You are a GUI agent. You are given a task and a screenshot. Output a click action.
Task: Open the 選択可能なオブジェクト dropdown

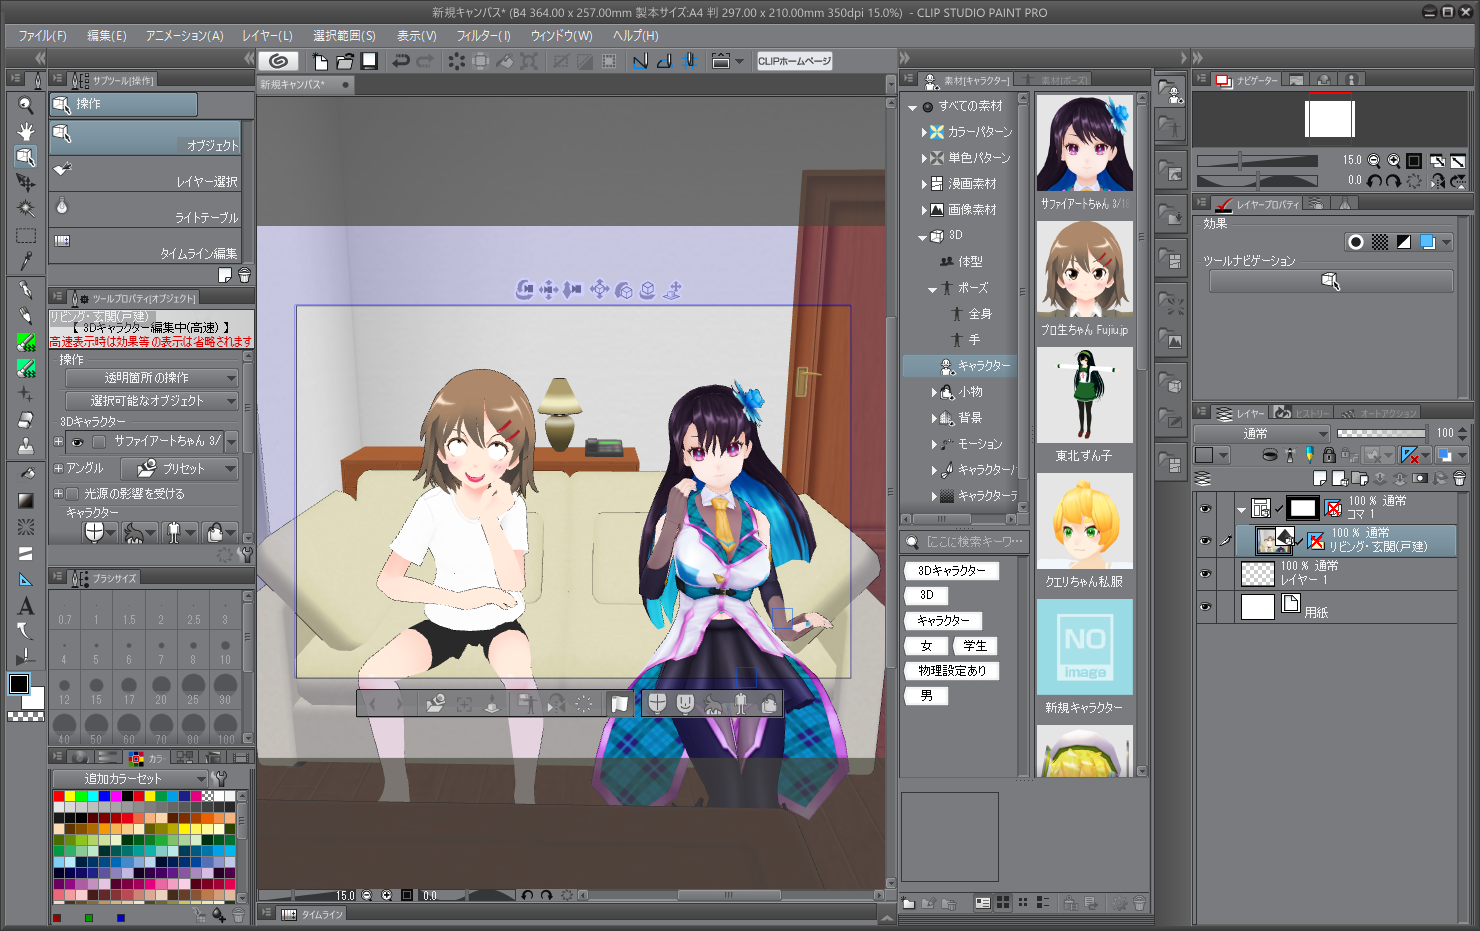tap(152, 401)
